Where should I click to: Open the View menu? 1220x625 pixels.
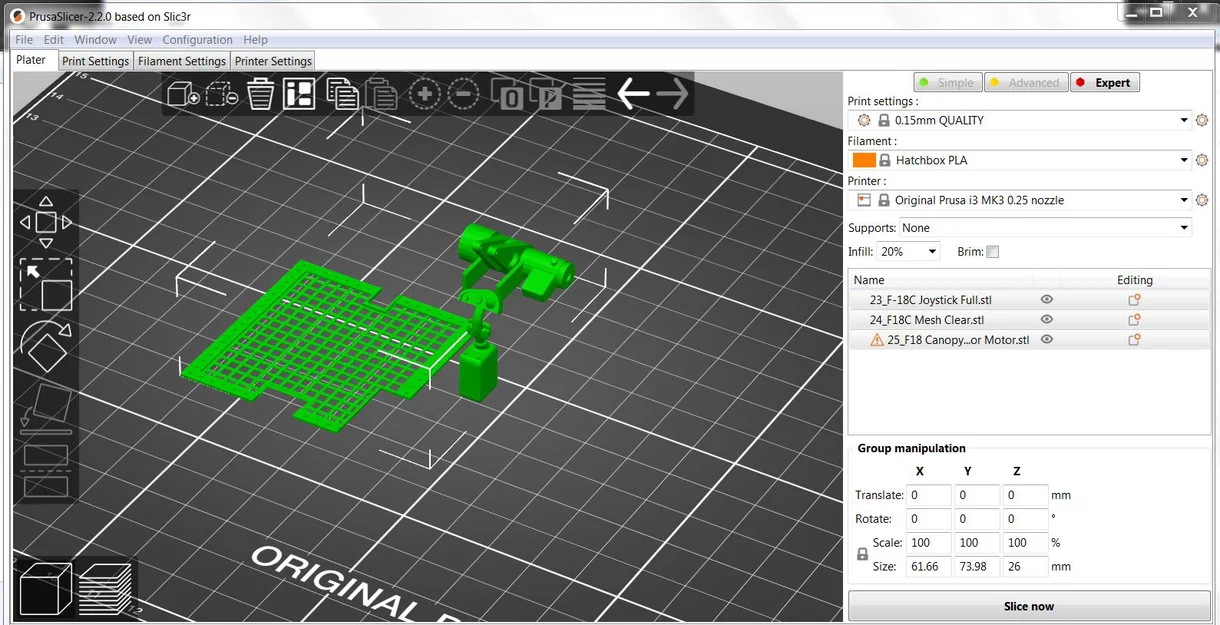pos(140,40)
